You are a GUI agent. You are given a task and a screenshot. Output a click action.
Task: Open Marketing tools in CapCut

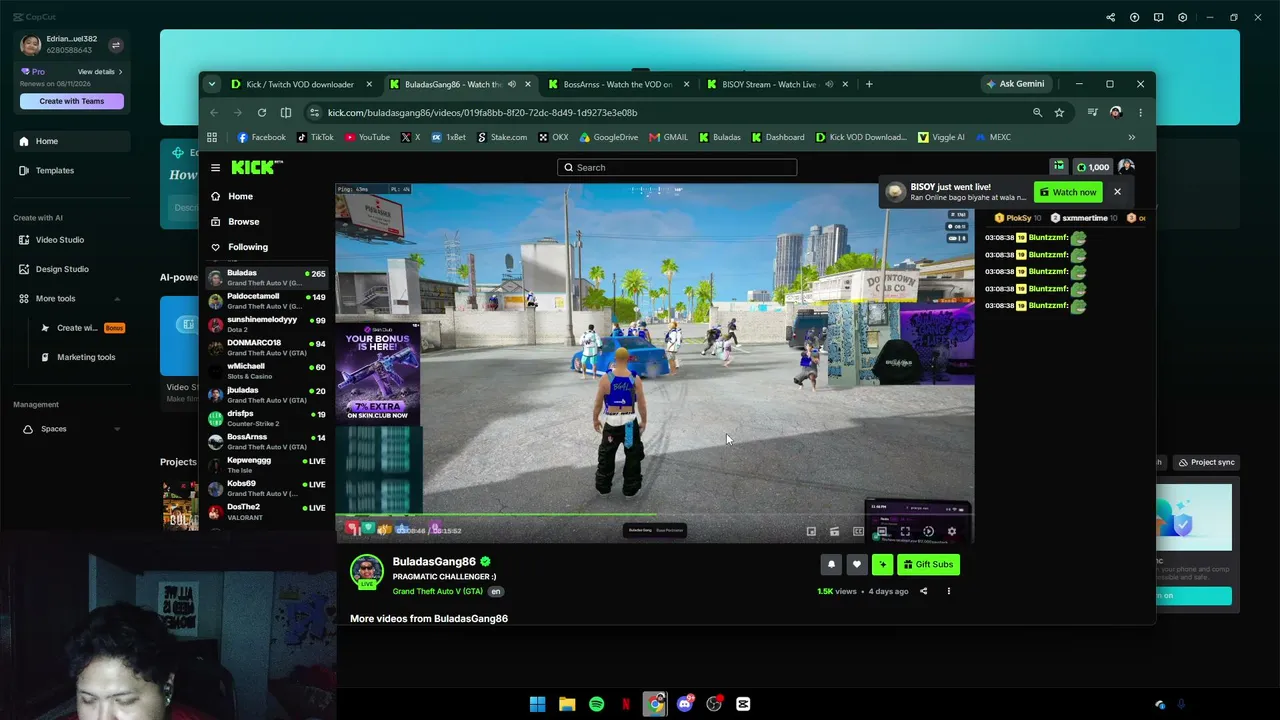coord(78,357)
